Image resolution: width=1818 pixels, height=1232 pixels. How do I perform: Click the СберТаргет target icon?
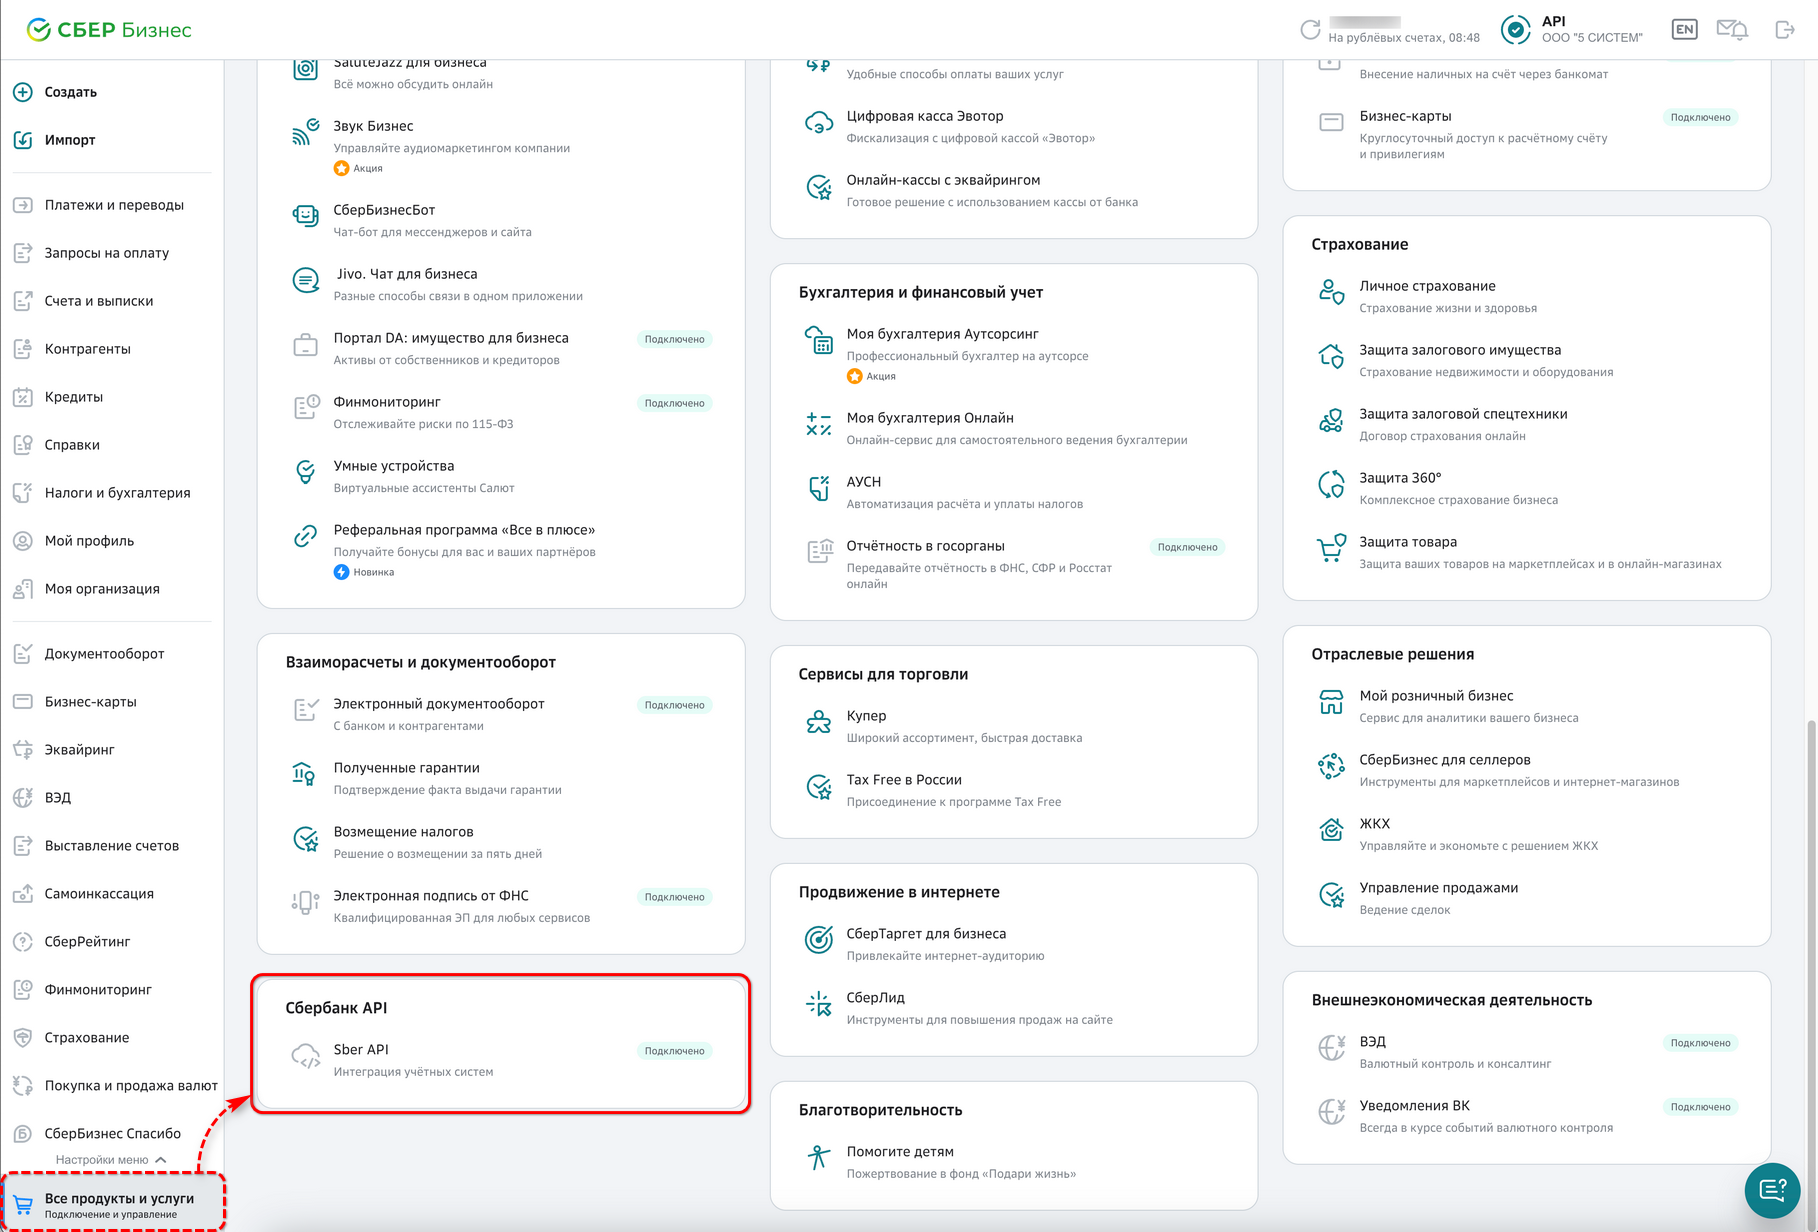819,940
